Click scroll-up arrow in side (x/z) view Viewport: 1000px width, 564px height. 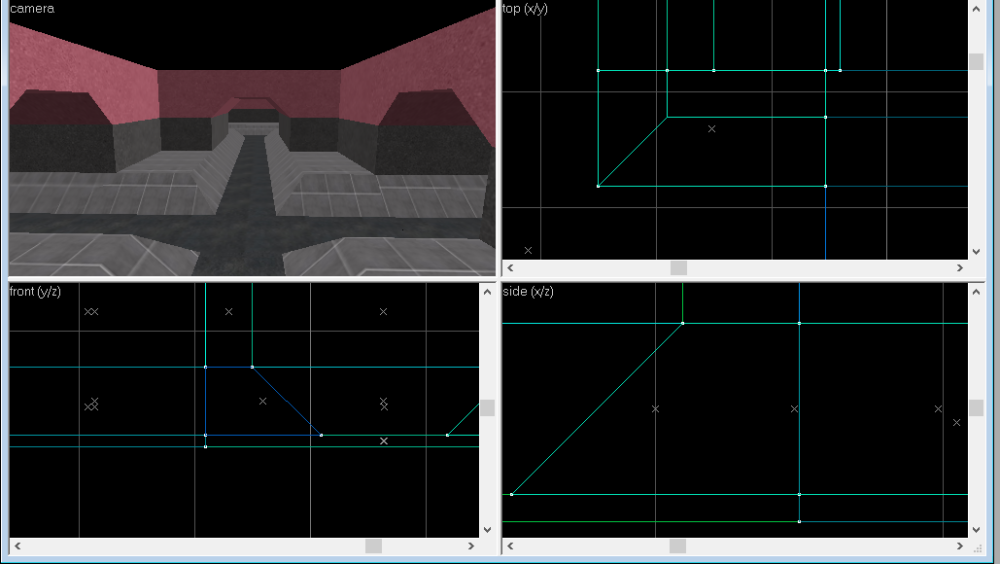point(976,292)
